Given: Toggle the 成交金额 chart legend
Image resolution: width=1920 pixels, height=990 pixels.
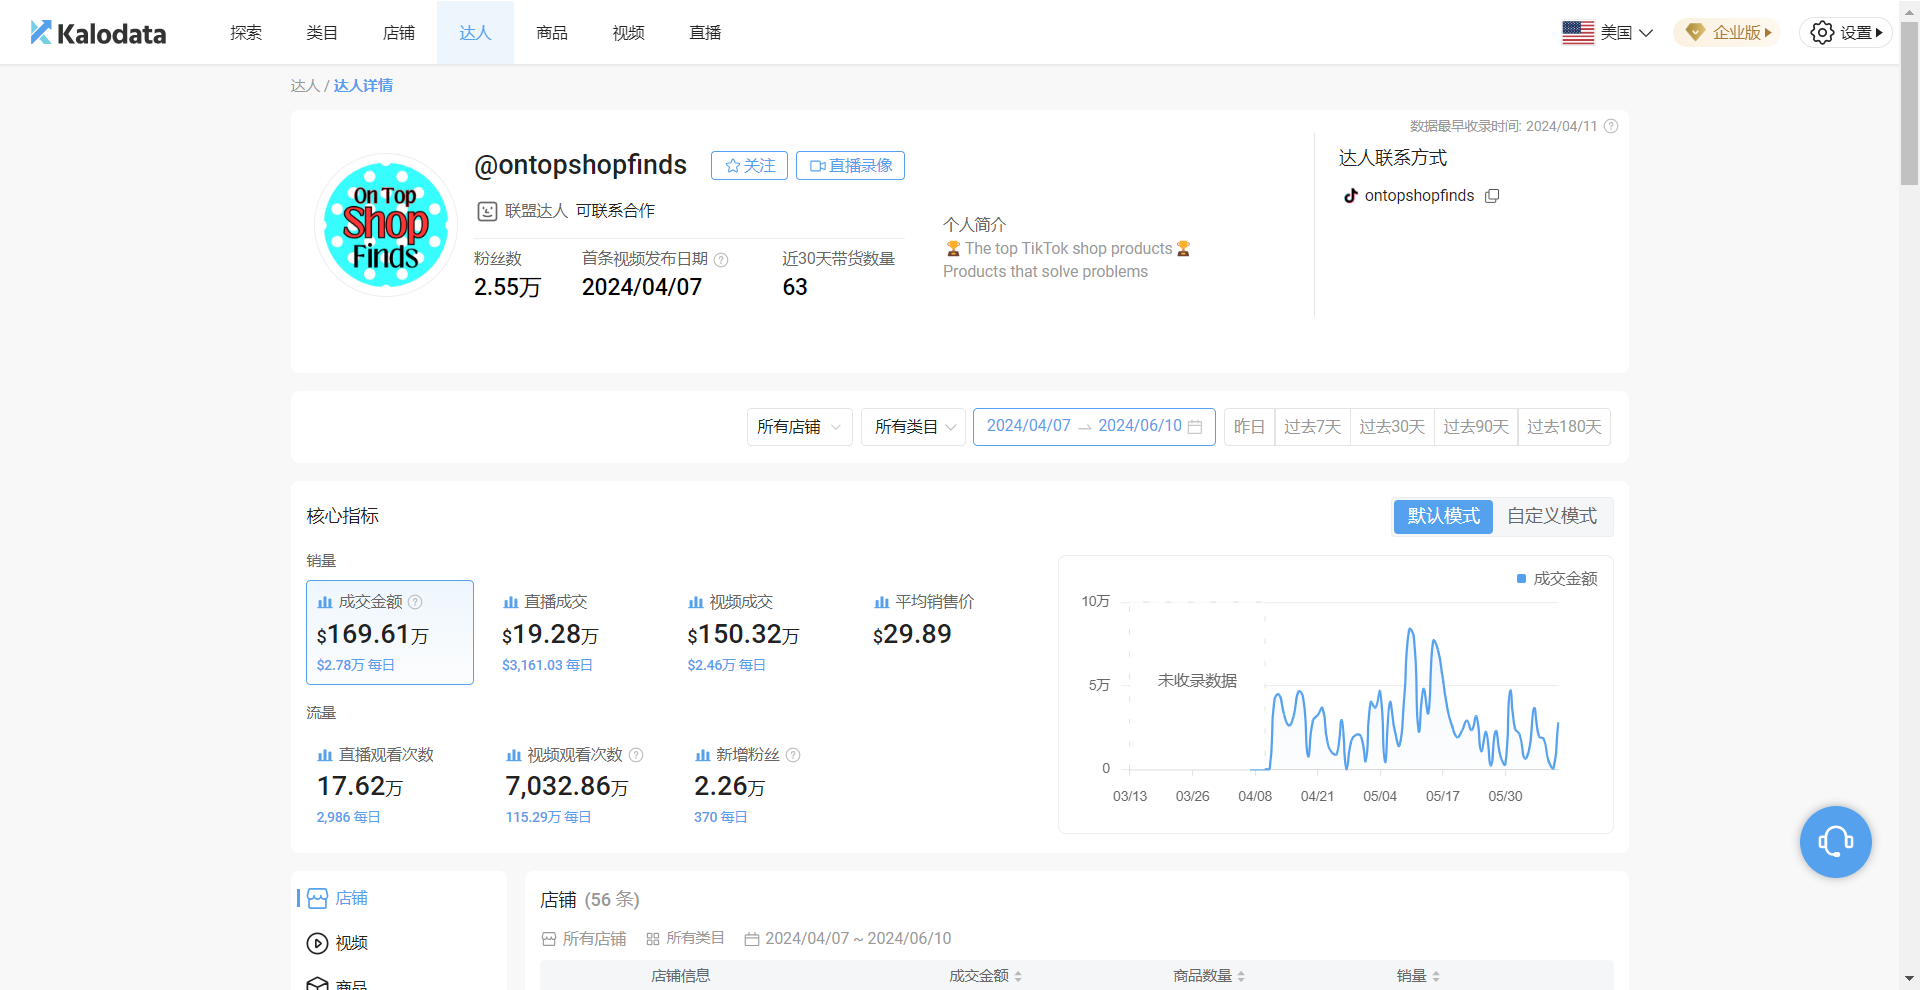Looking at the screenshot, I should (x=1557, y=579).
